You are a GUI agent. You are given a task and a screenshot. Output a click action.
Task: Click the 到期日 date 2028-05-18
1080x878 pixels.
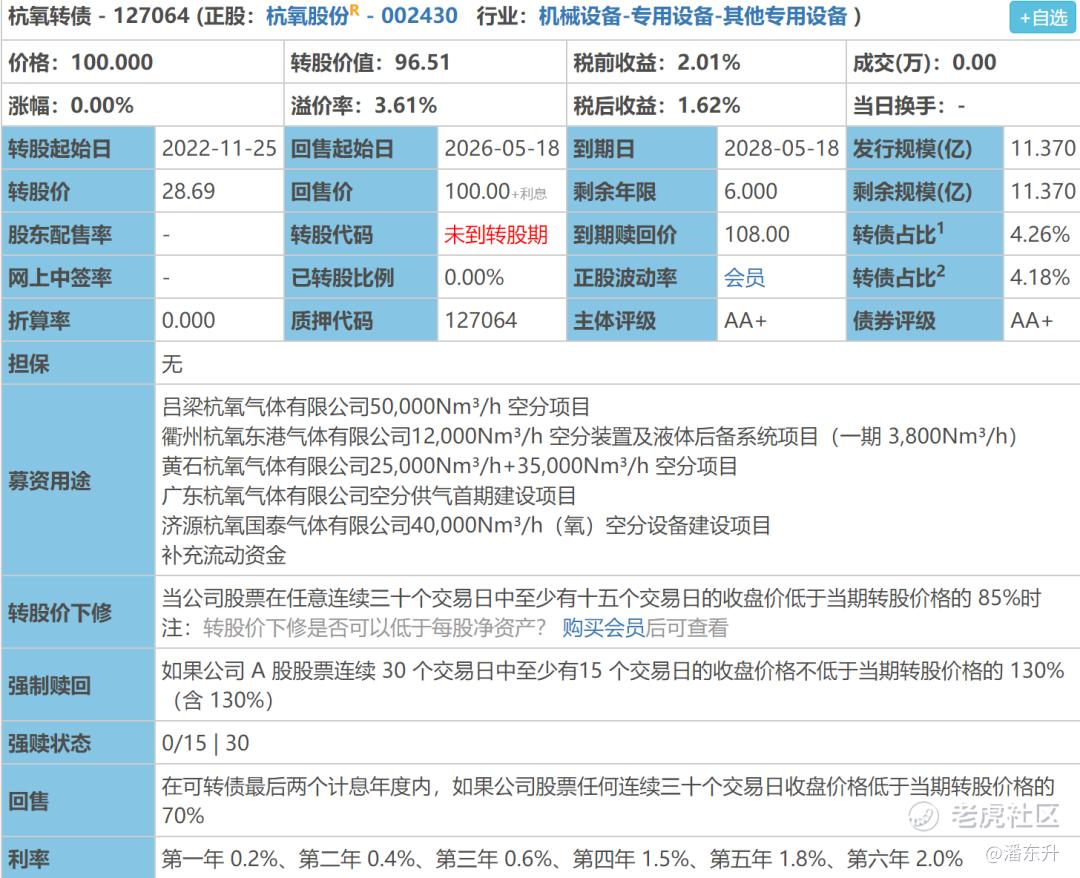coord(781,148)
